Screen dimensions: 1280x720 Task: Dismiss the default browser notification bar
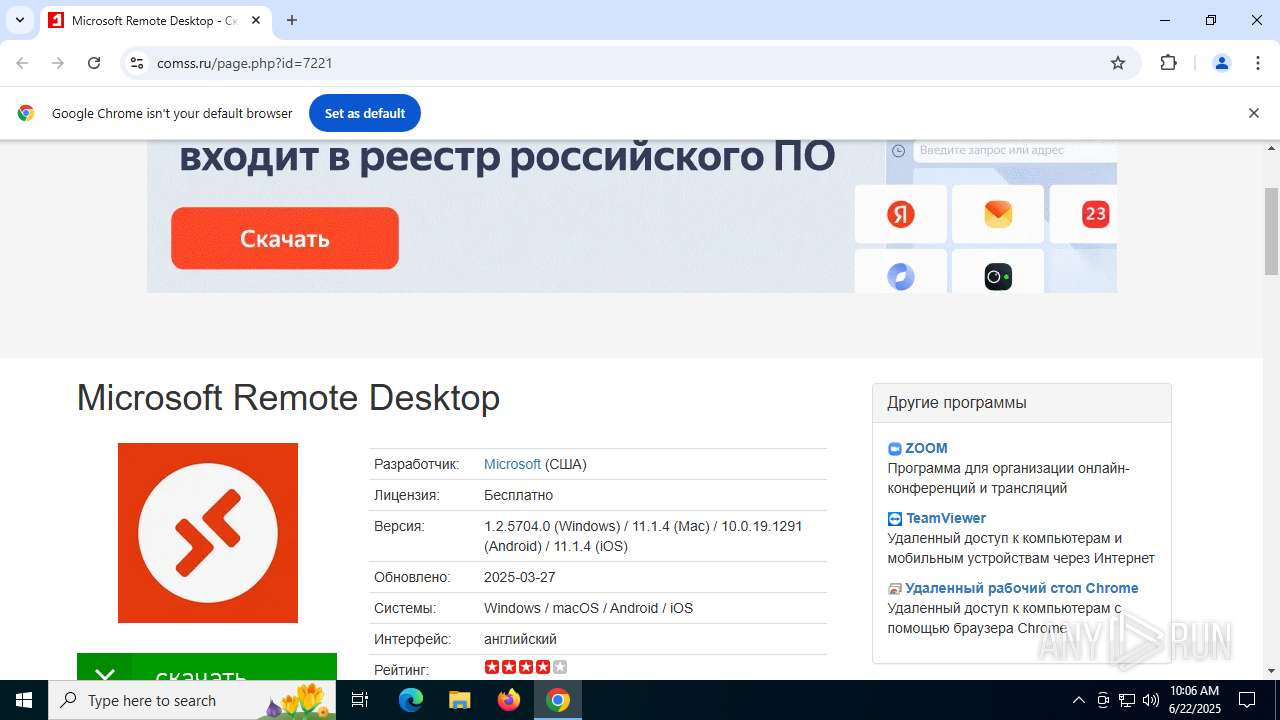[x=1253, y=113]
